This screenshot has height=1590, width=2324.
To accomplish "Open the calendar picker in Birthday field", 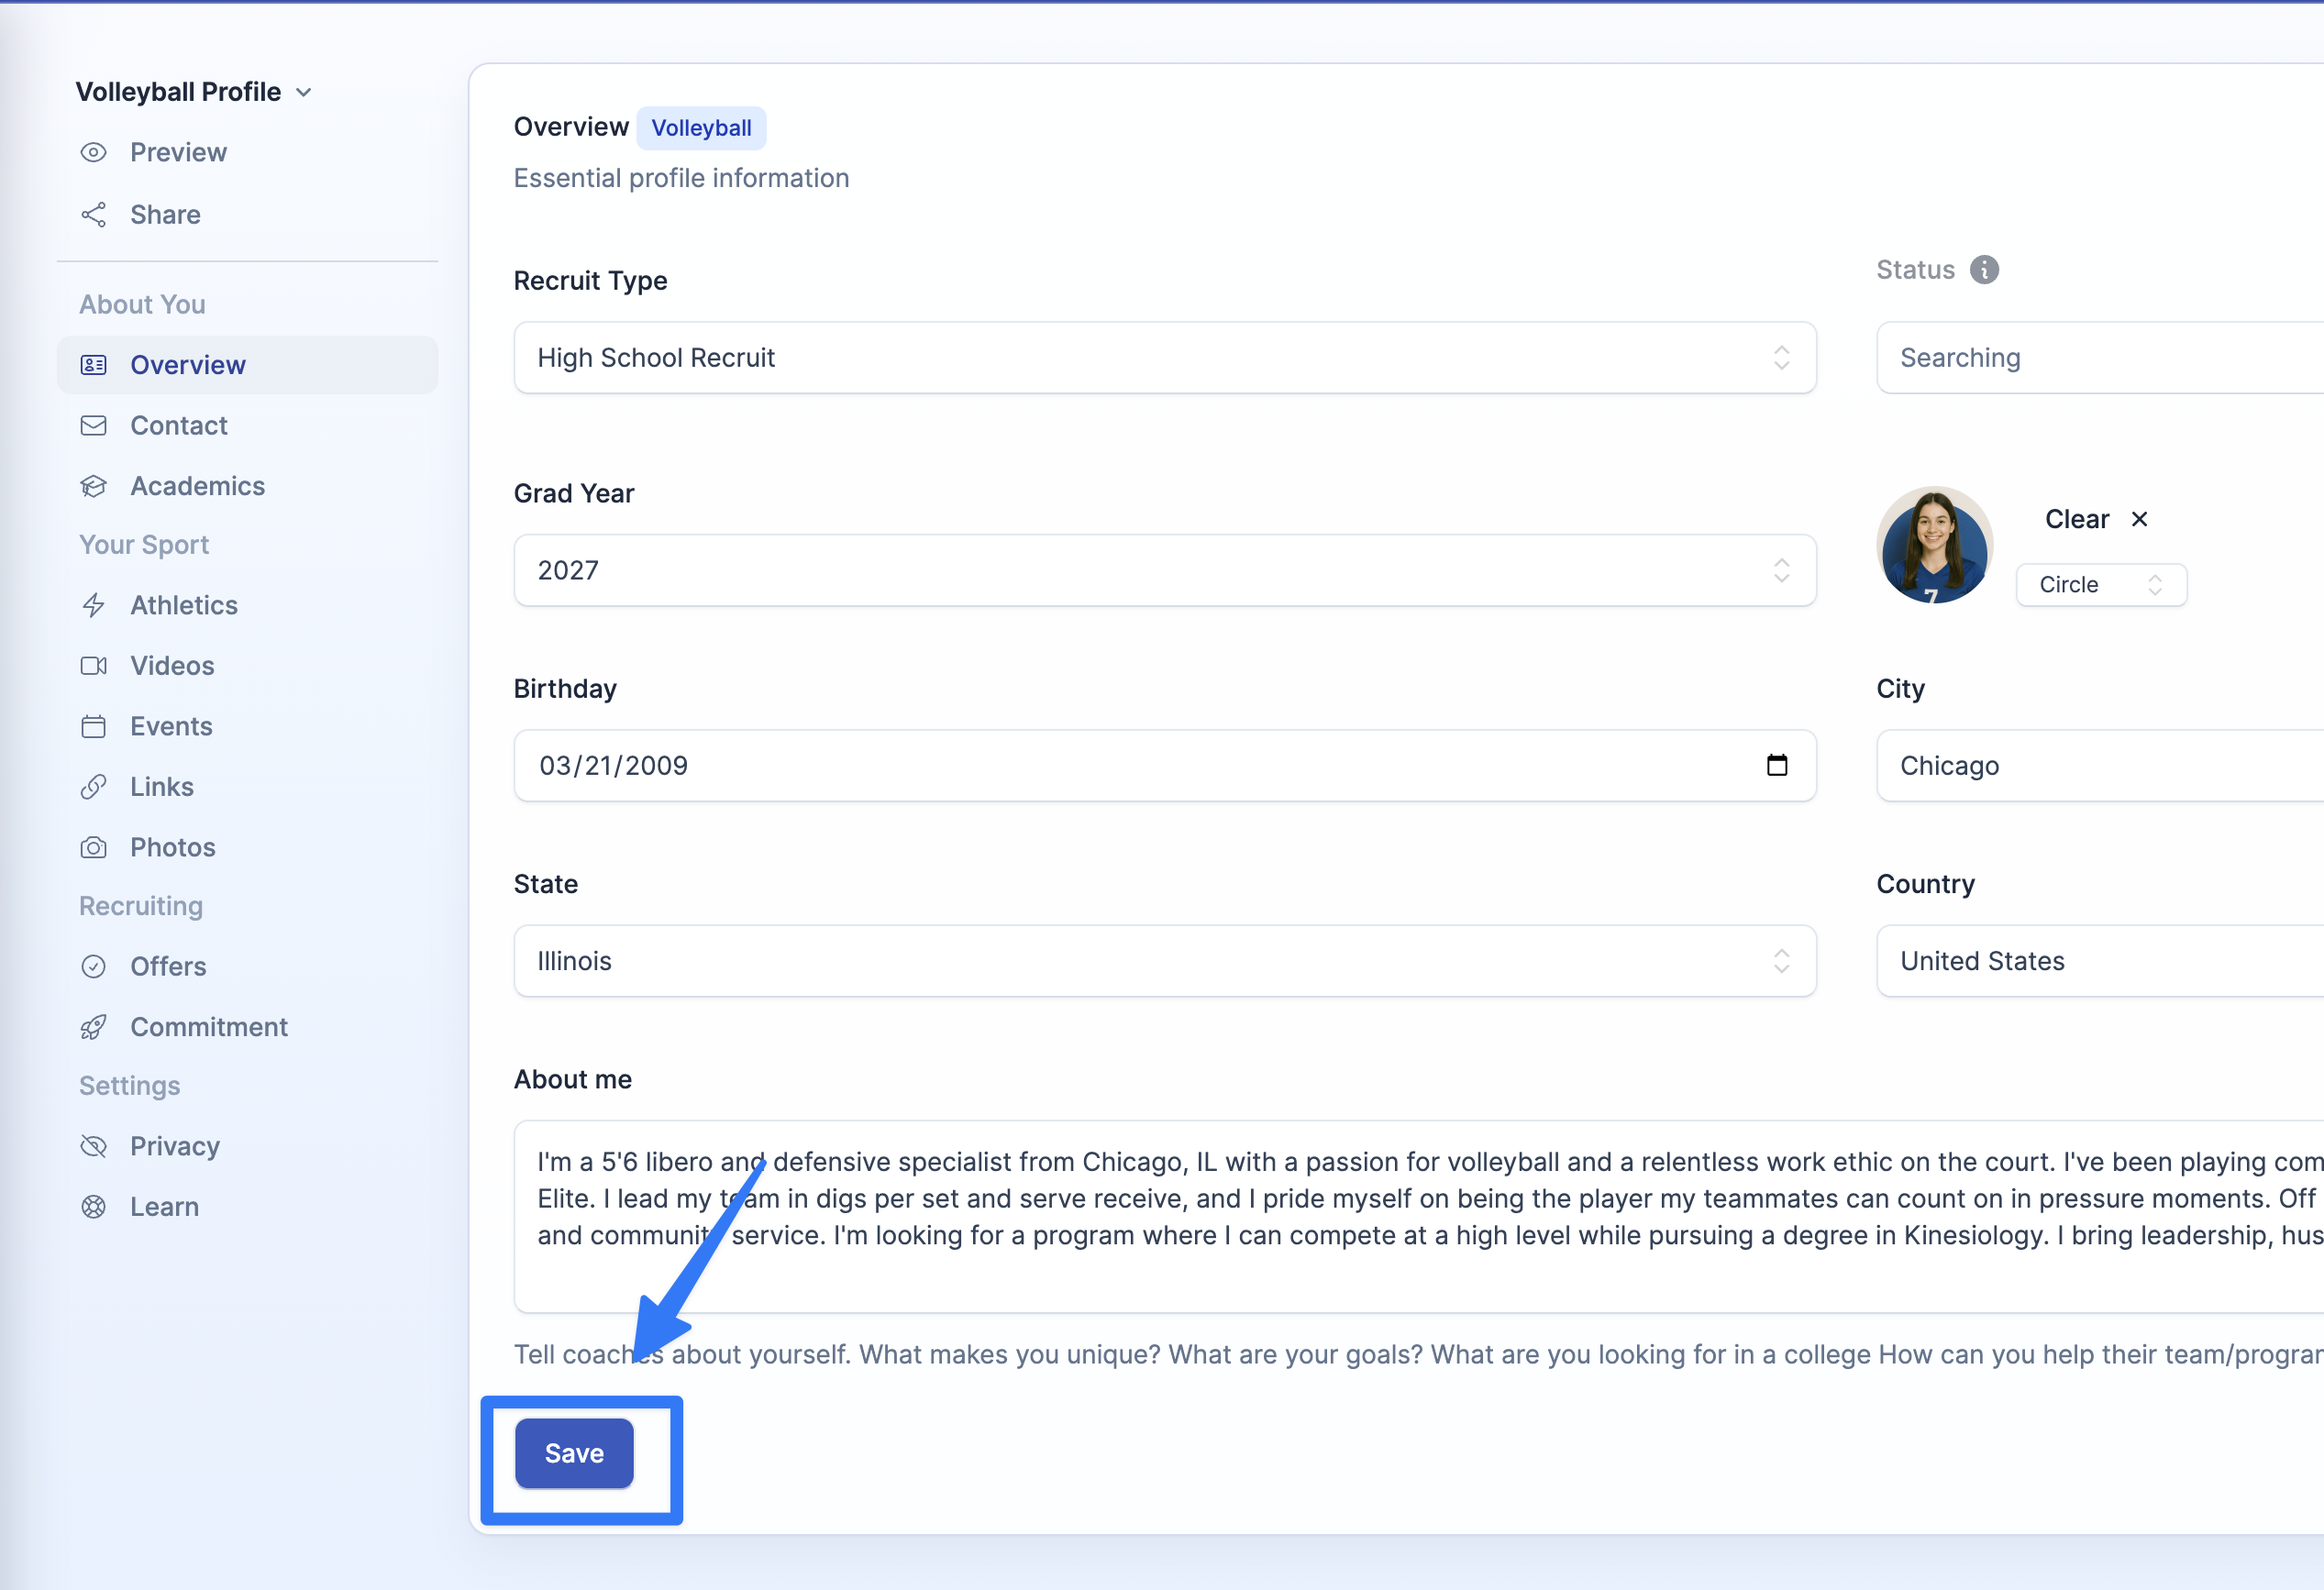I will point(1776,765).
